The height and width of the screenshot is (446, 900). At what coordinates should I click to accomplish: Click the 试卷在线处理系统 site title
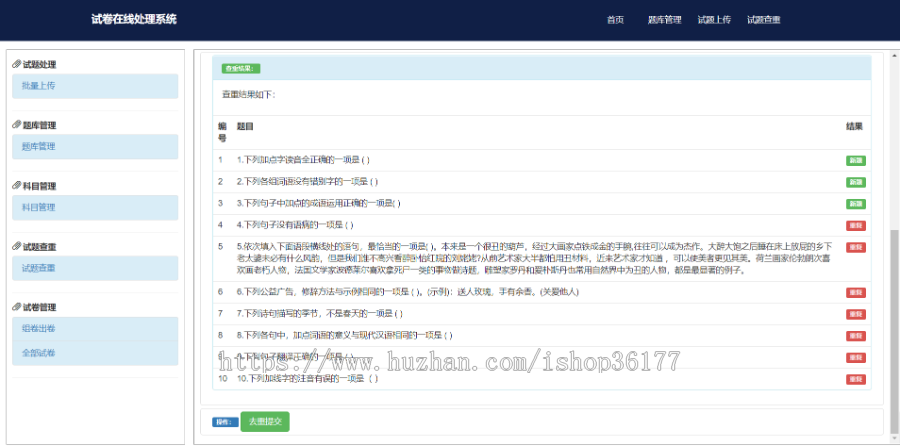pyautogui.click(x=134, y=20)
